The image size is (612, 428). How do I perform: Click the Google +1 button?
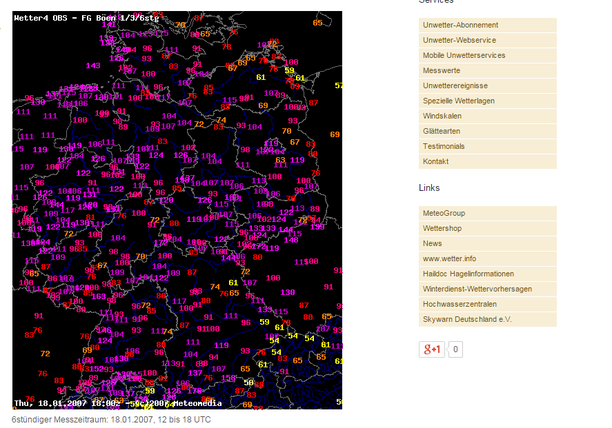coord(432,349)
